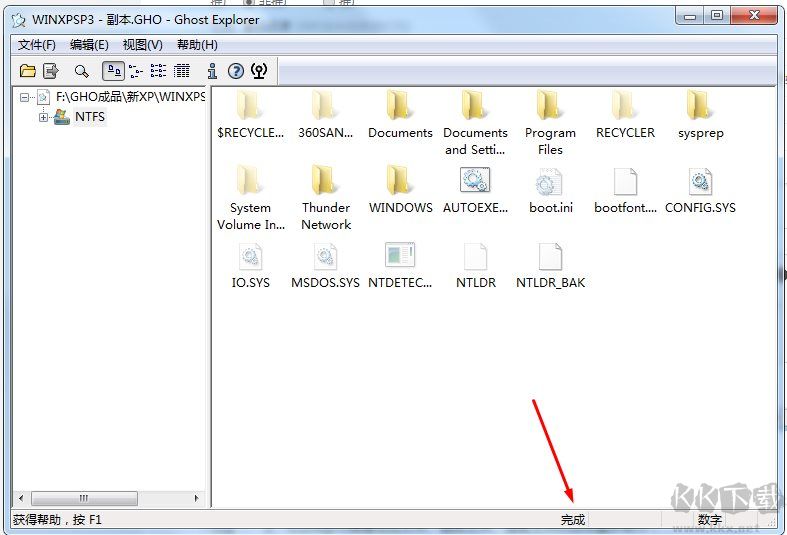
Task: Click the Help question mark icon
Action: (236, 71)
